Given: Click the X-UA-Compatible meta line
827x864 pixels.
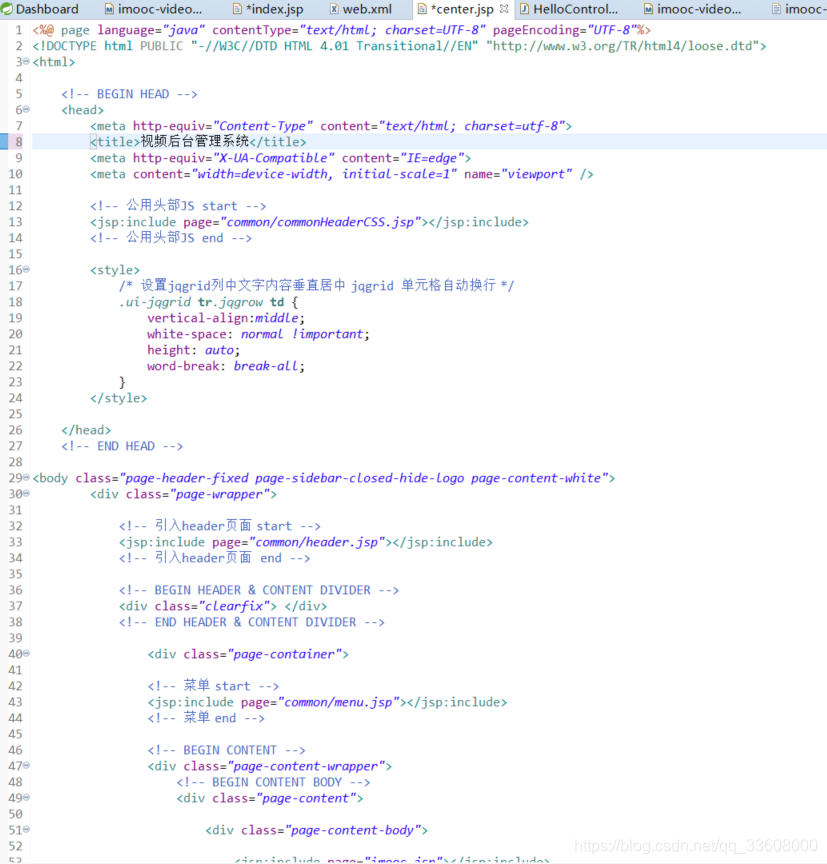Looking at the screenshot, I should point(281,158).
